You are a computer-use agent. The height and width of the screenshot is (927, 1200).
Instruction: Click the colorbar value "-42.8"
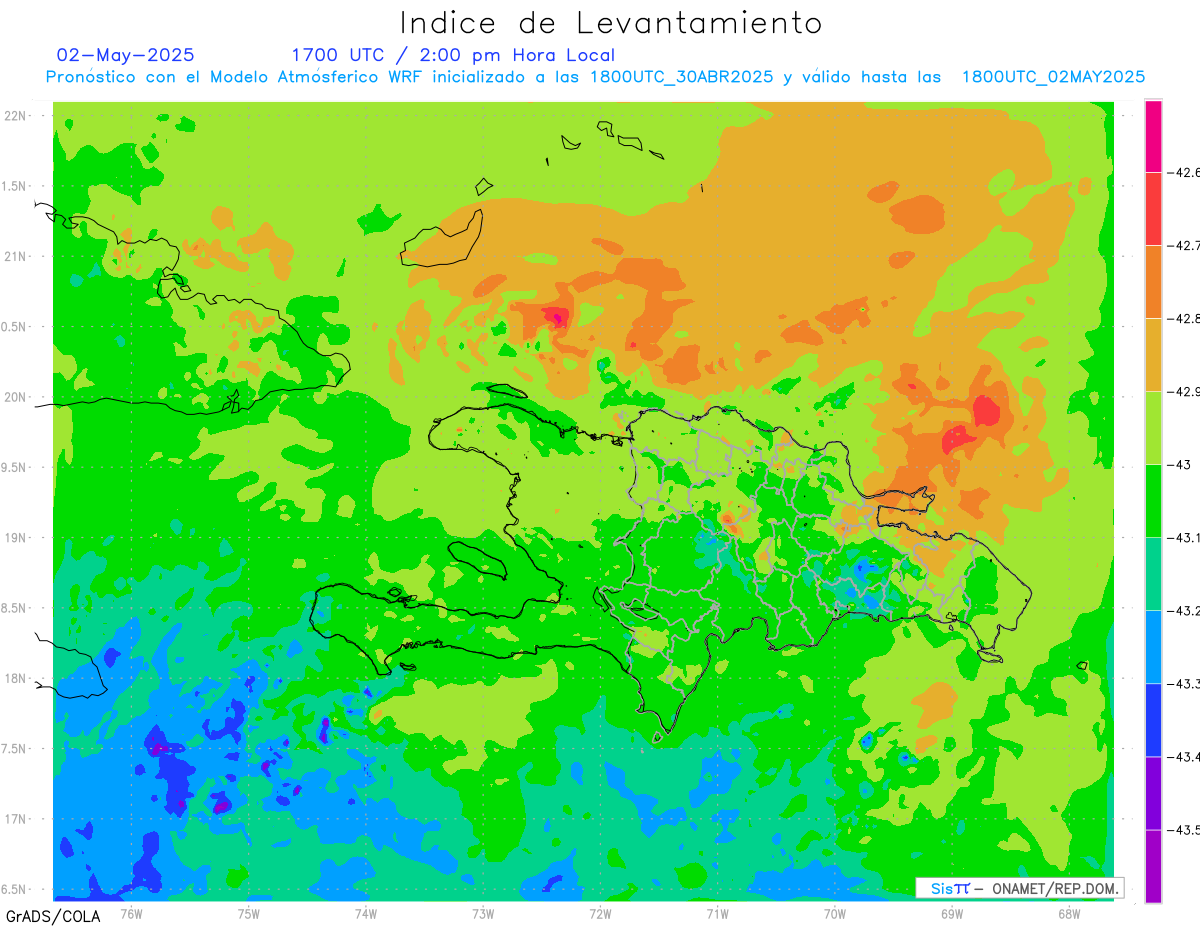pos(1183,318)
